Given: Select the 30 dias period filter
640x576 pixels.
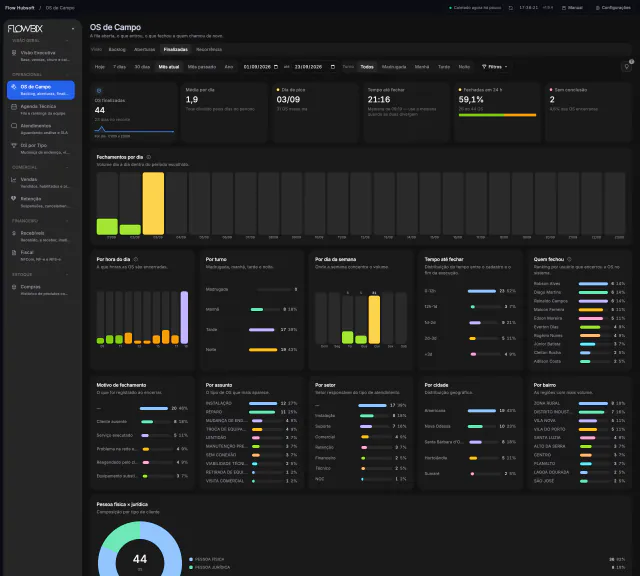Looking at the screenshot, I should pyautogui.click(x=142, y=67).
